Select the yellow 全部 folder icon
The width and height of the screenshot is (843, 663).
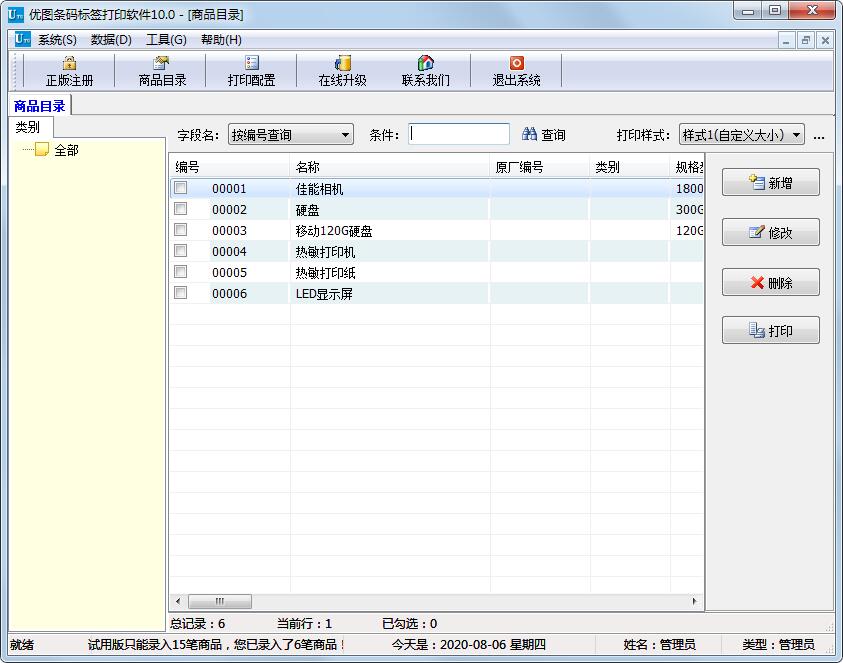pos(41,149)
